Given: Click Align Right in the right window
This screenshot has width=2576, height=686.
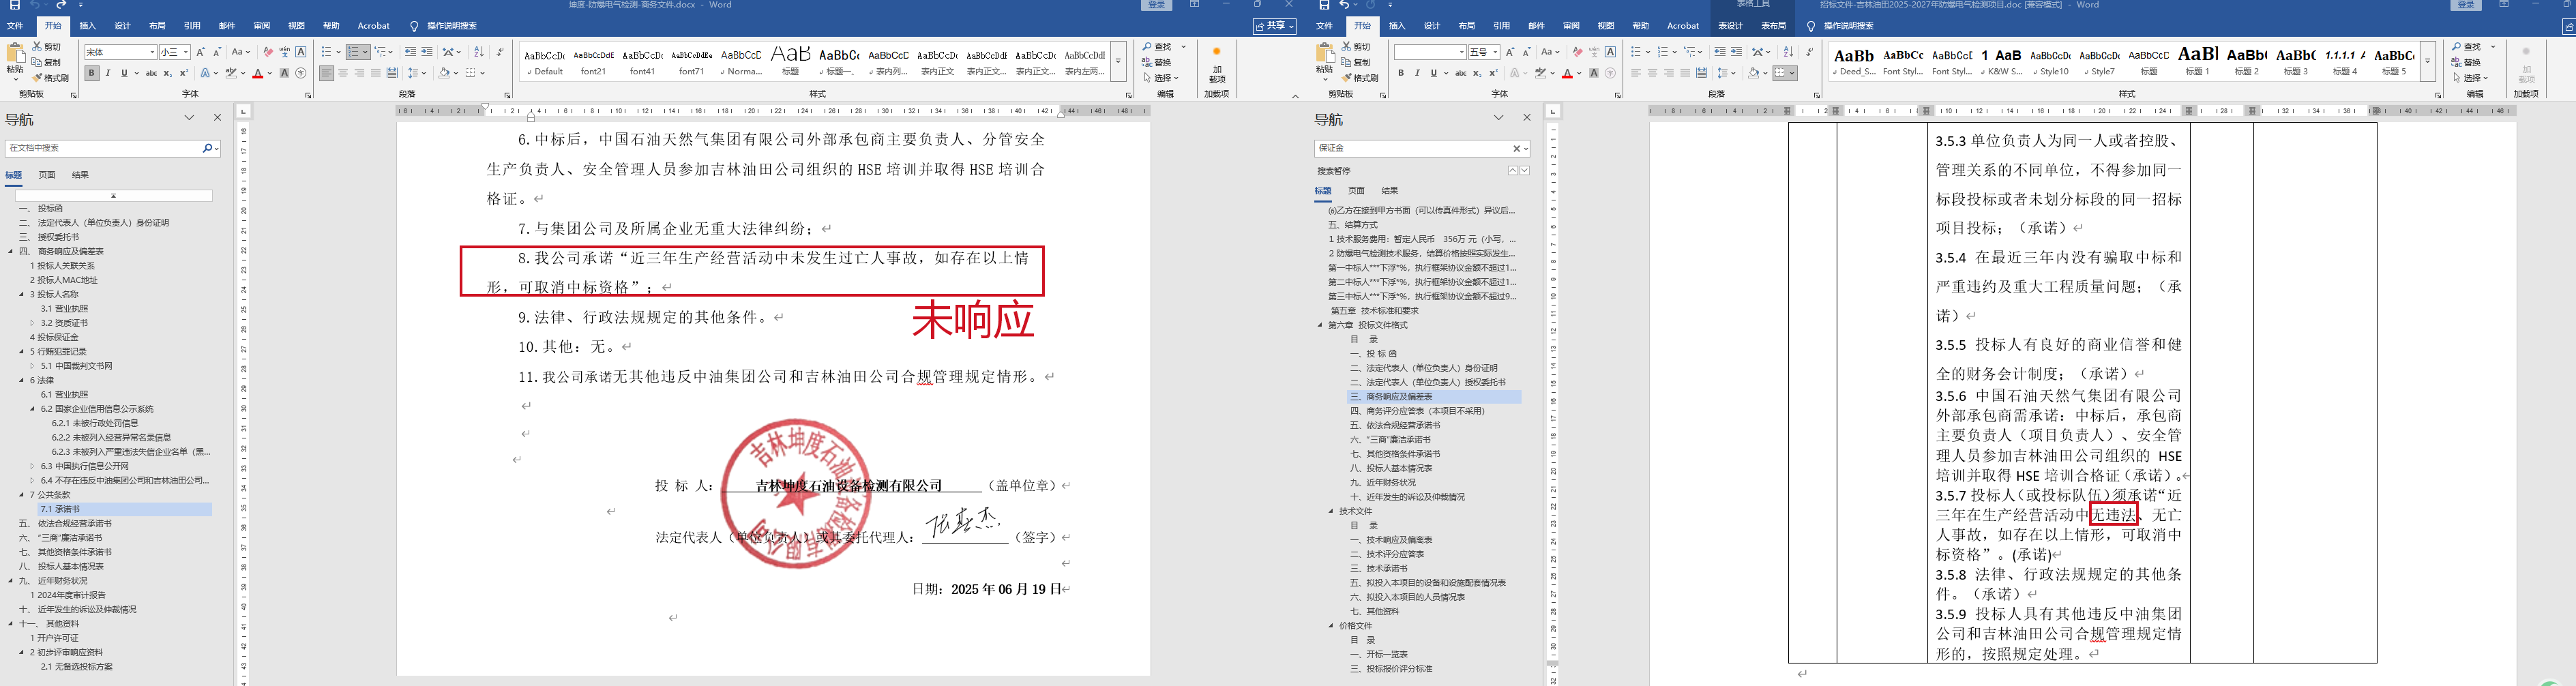Looking at the screenshot, I should coord(1669,73).
